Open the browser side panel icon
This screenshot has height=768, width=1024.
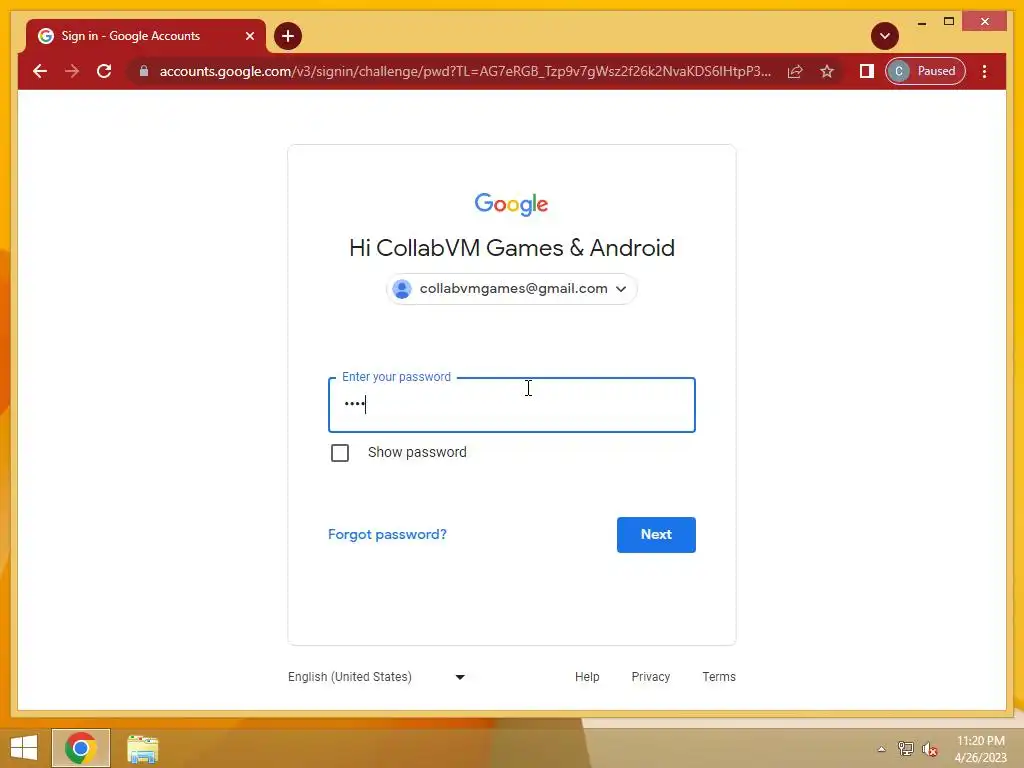[x=866, y=71]
